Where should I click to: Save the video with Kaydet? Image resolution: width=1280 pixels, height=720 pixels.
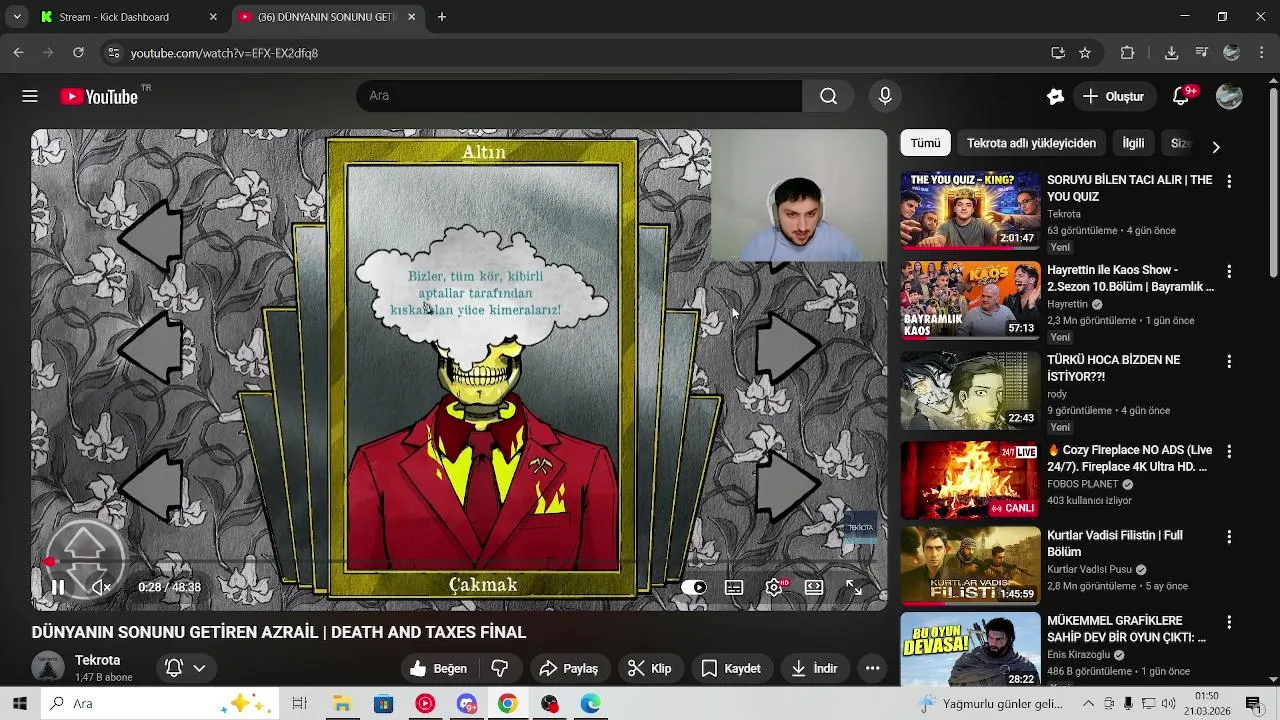tap(731, 668)
